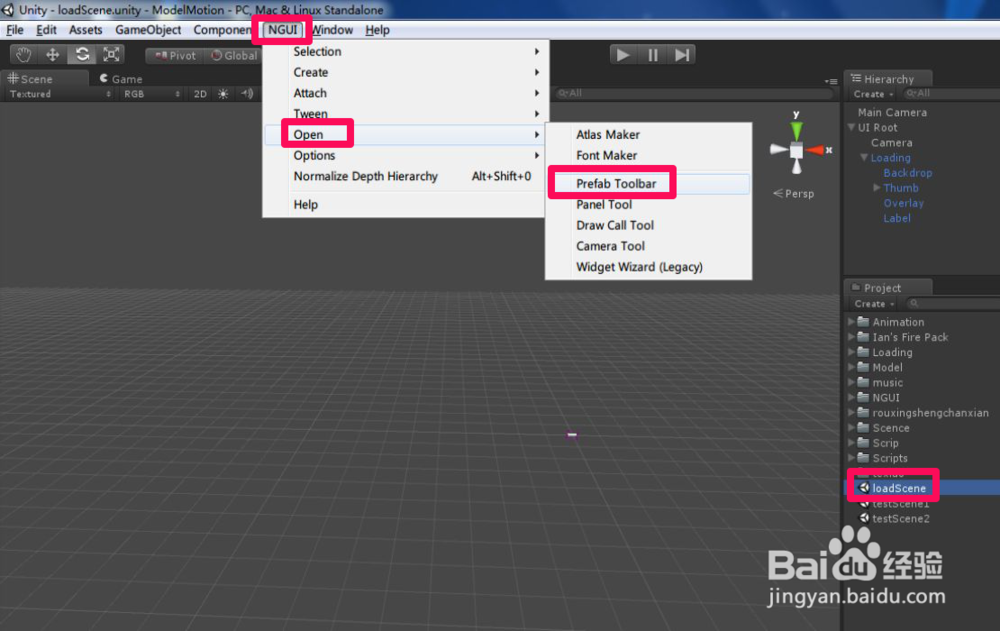The image size is (1000, 631).
Task: Click the Pause button
Action: pyautogui.click(x=652, y=54)
